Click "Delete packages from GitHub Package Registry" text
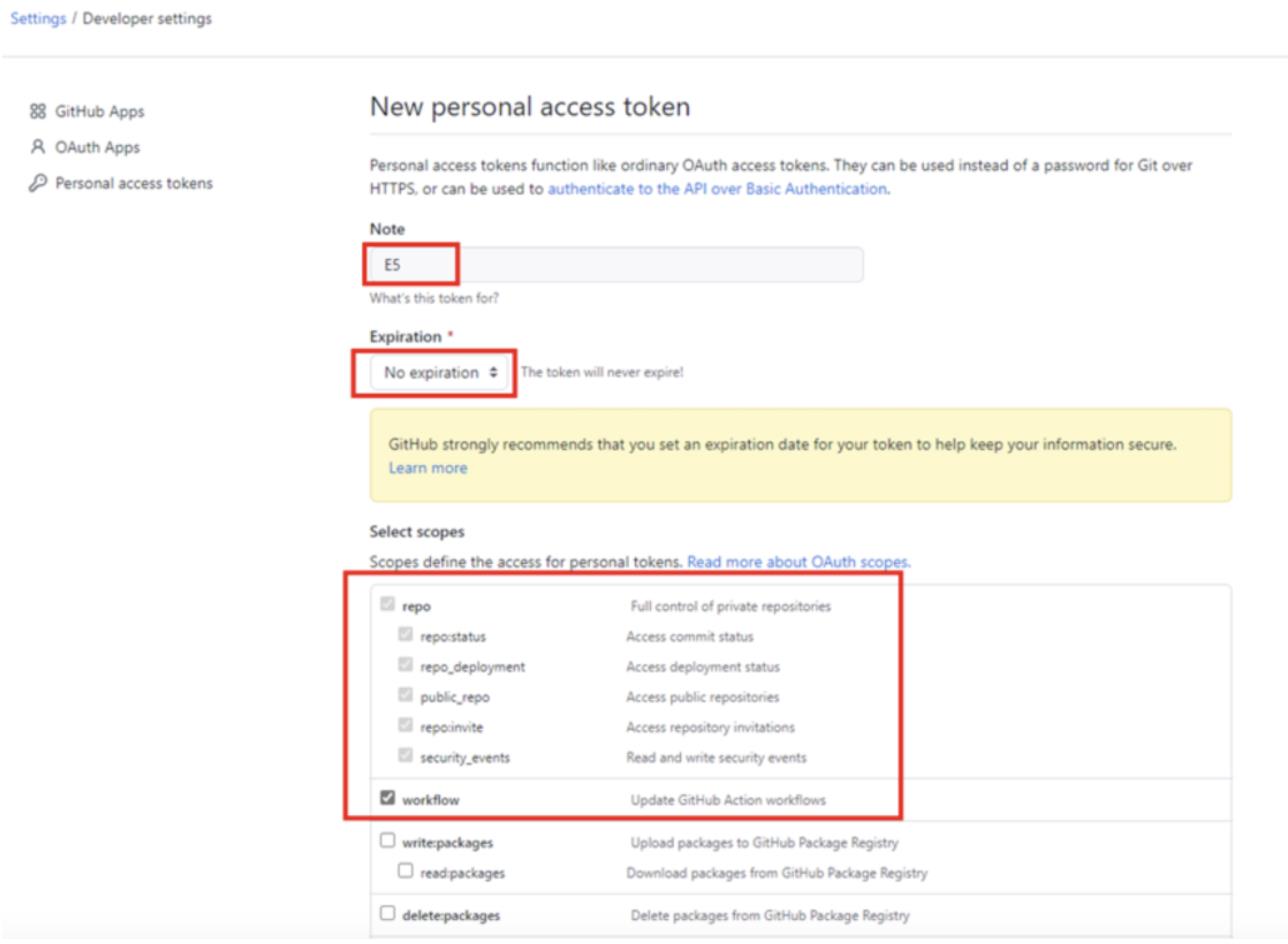 [x=770, y=915]
